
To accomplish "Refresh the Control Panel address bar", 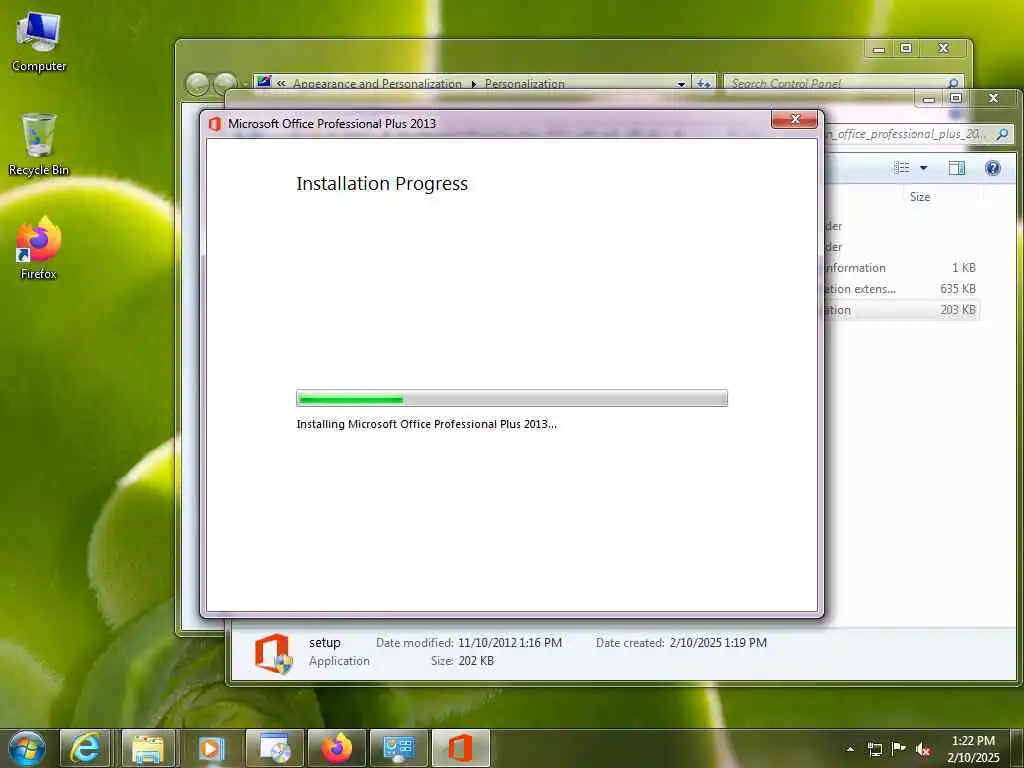I will 703,84.
